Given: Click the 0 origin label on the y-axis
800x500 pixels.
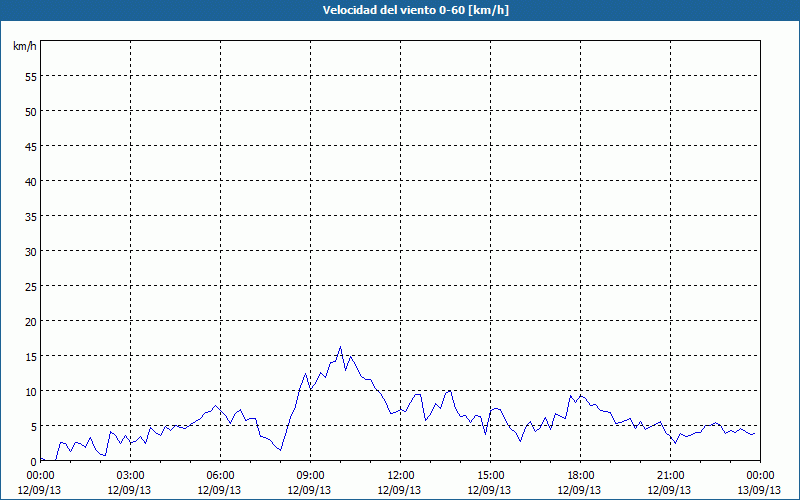Looking at the screenshot, I should [33, 461].
